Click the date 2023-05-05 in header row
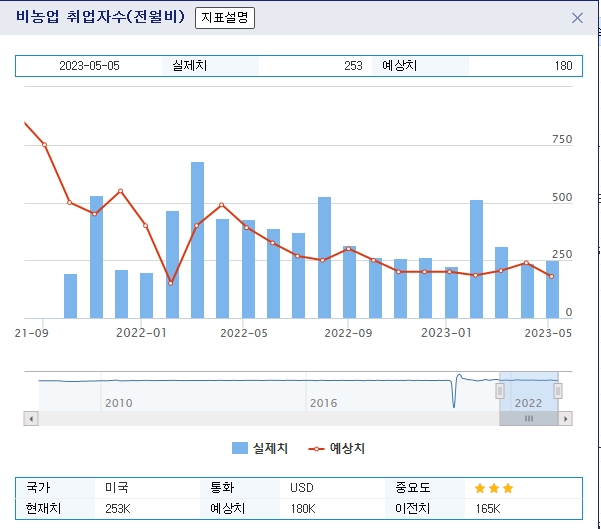 tap(89, 66)
